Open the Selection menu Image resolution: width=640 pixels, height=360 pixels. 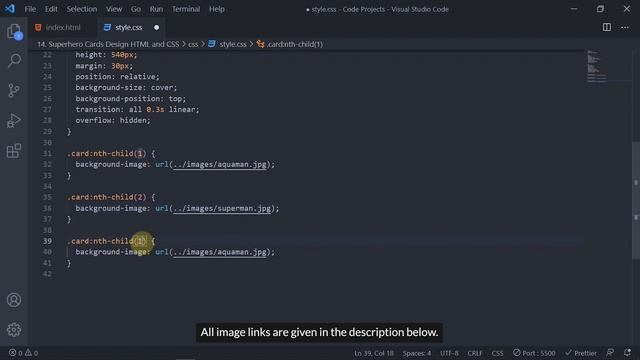82,9
